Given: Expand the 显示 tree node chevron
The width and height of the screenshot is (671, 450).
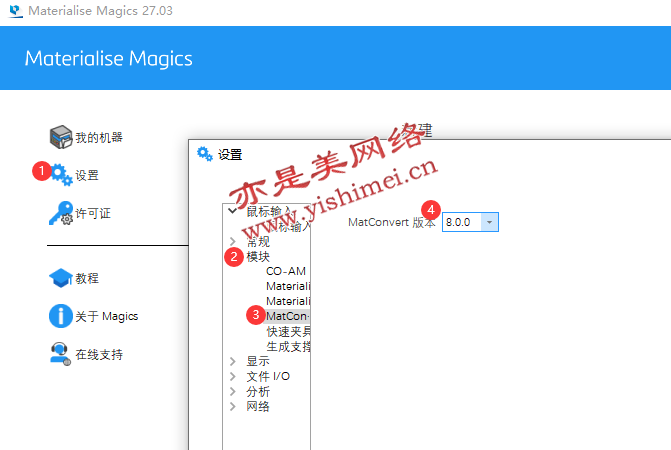Looking at the screenshot, I should pyautogui.click(x=232, y=361).
